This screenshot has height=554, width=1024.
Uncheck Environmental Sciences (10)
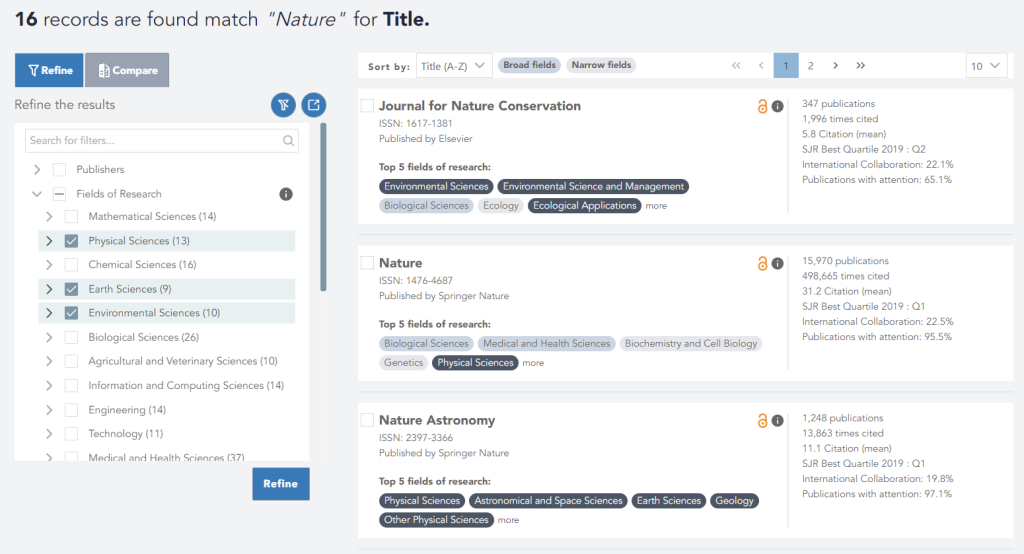click(71, 313)
